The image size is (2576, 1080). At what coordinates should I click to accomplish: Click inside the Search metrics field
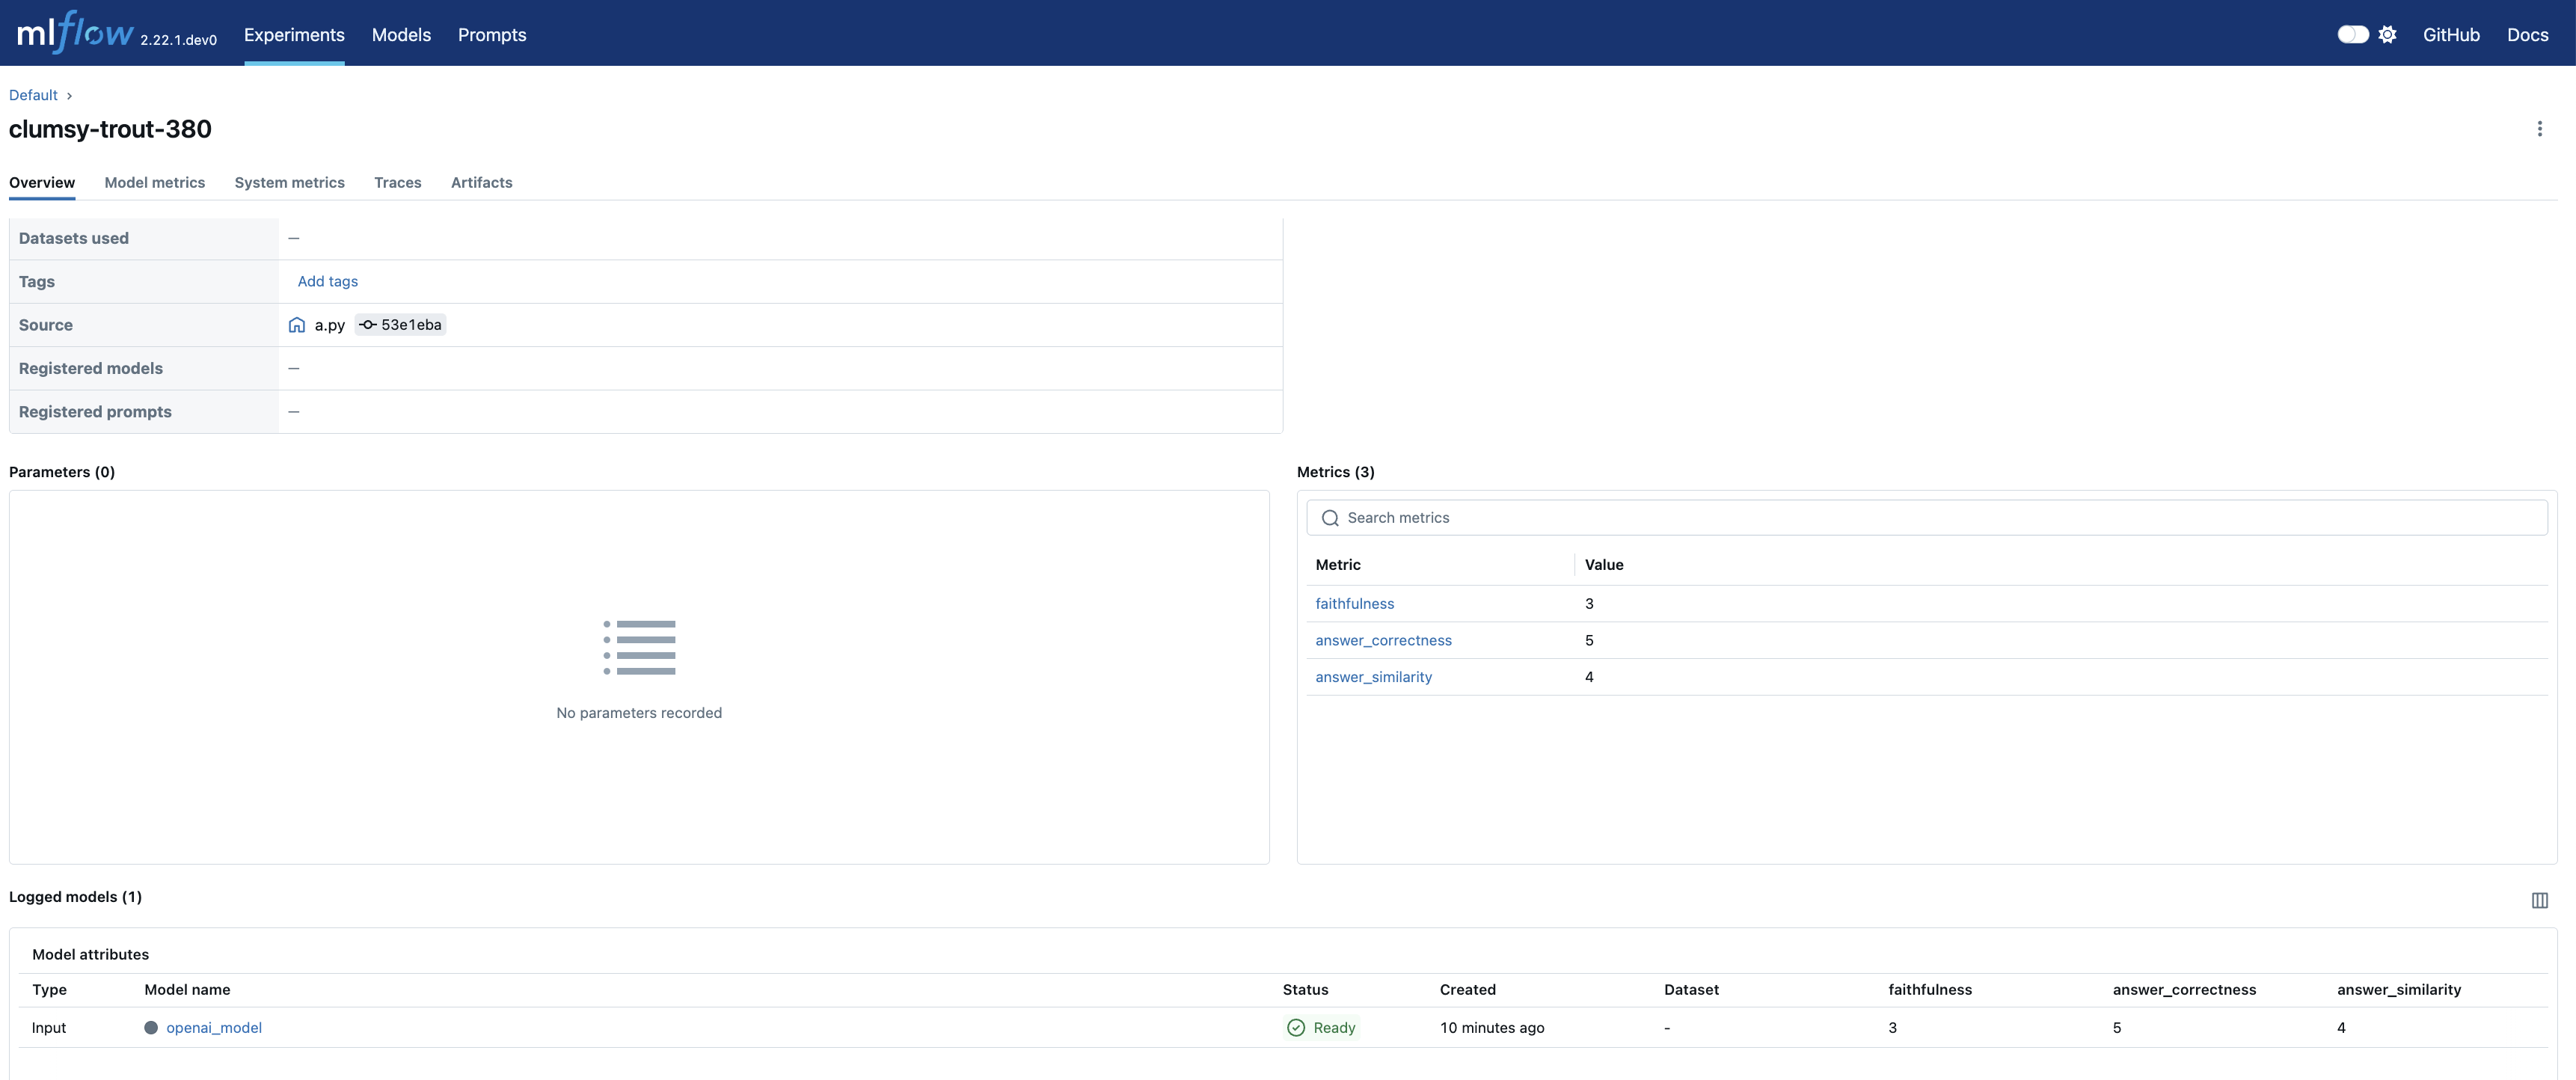pos(1500,518)
